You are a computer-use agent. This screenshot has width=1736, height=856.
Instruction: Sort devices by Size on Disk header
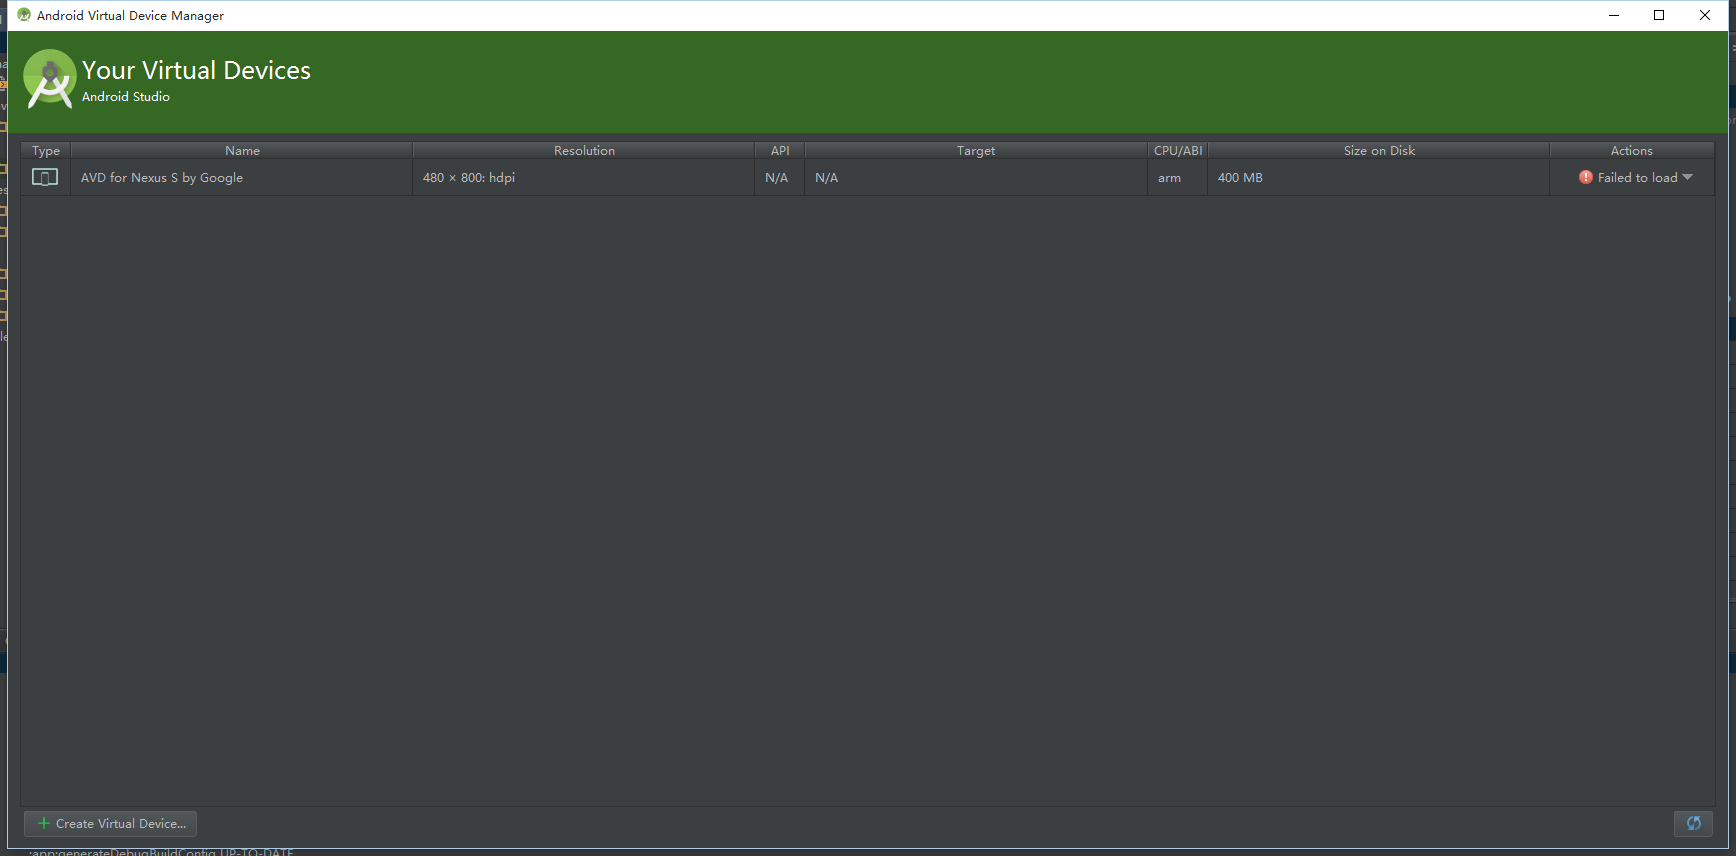coord(1379,150)
